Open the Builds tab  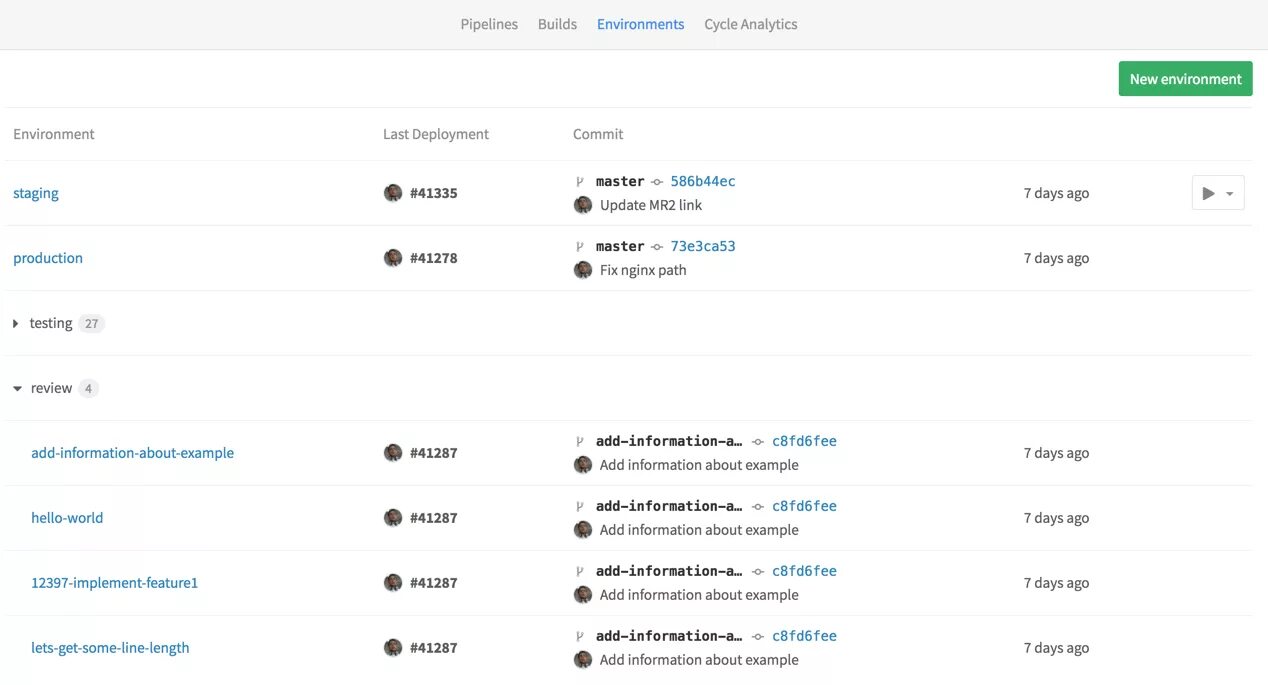[557, 24]
